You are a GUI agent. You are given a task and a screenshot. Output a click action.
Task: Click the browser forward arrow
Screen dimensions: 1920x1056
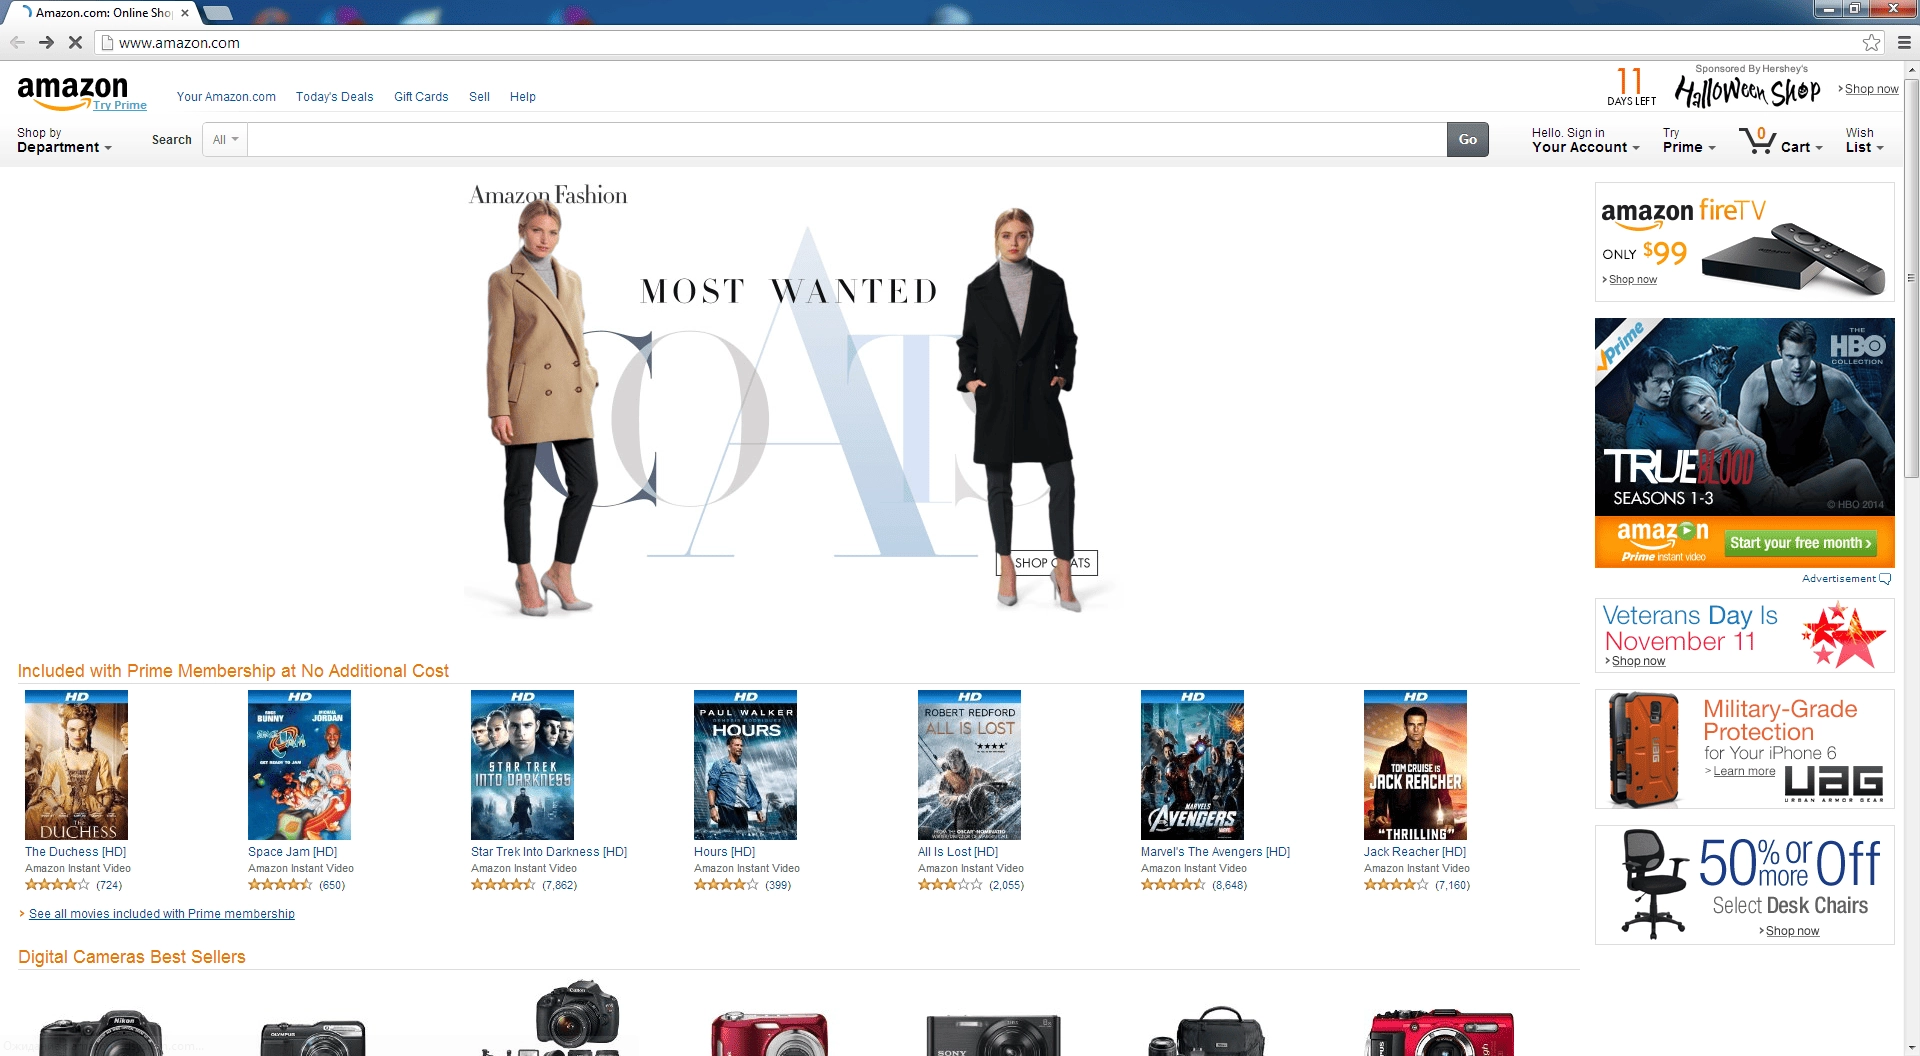pos(46,42)
